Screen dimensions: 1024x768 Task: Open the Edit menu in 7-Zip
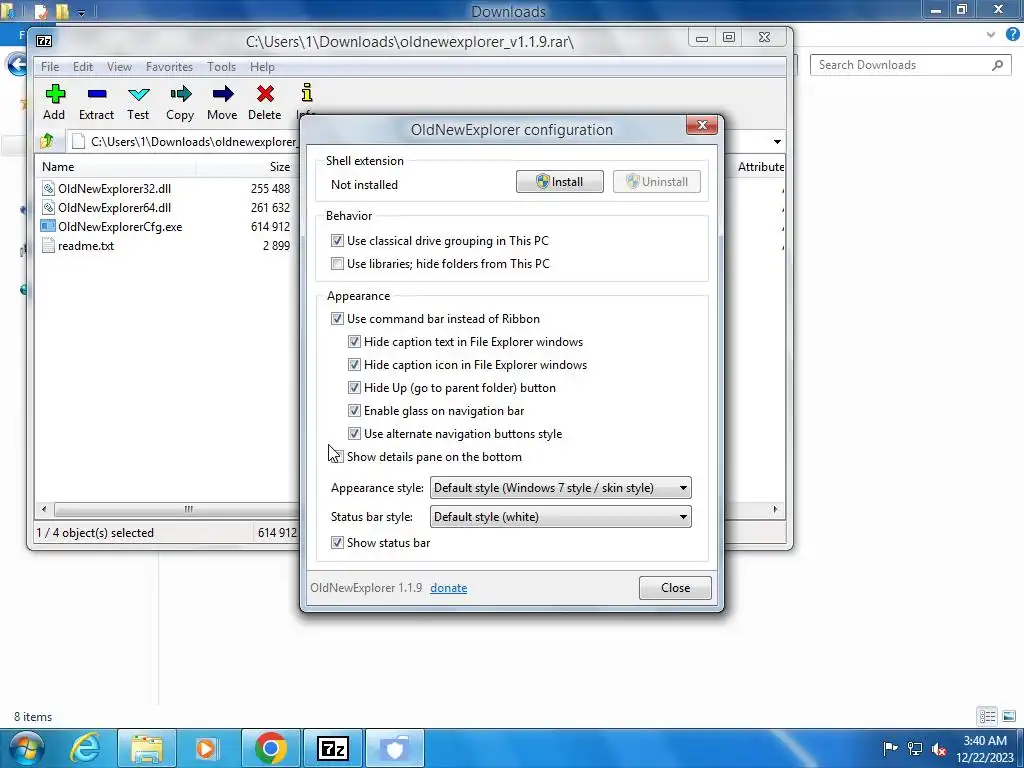click(82, 67)
